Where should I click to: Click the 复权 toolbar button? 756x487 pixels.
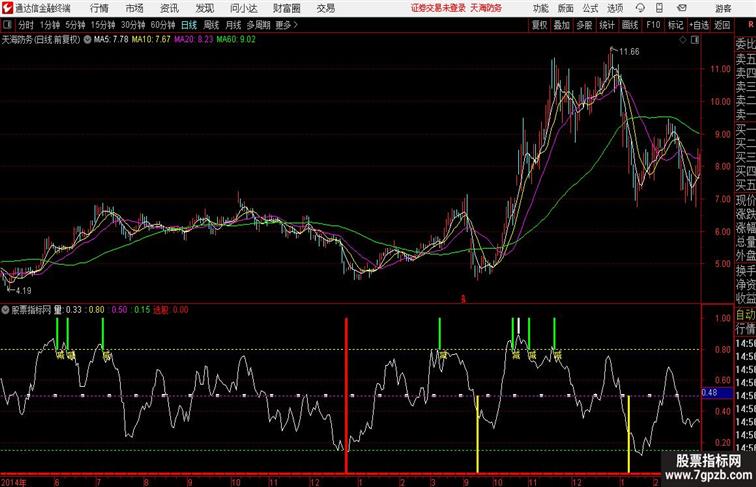click(x=540, y=25)
